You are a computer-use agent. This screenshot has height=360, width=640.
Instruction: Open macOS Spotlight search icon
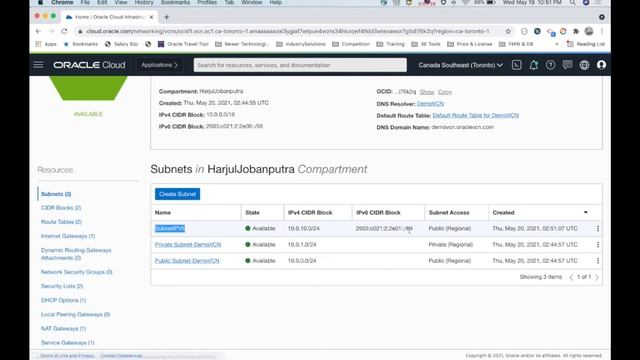573,2
